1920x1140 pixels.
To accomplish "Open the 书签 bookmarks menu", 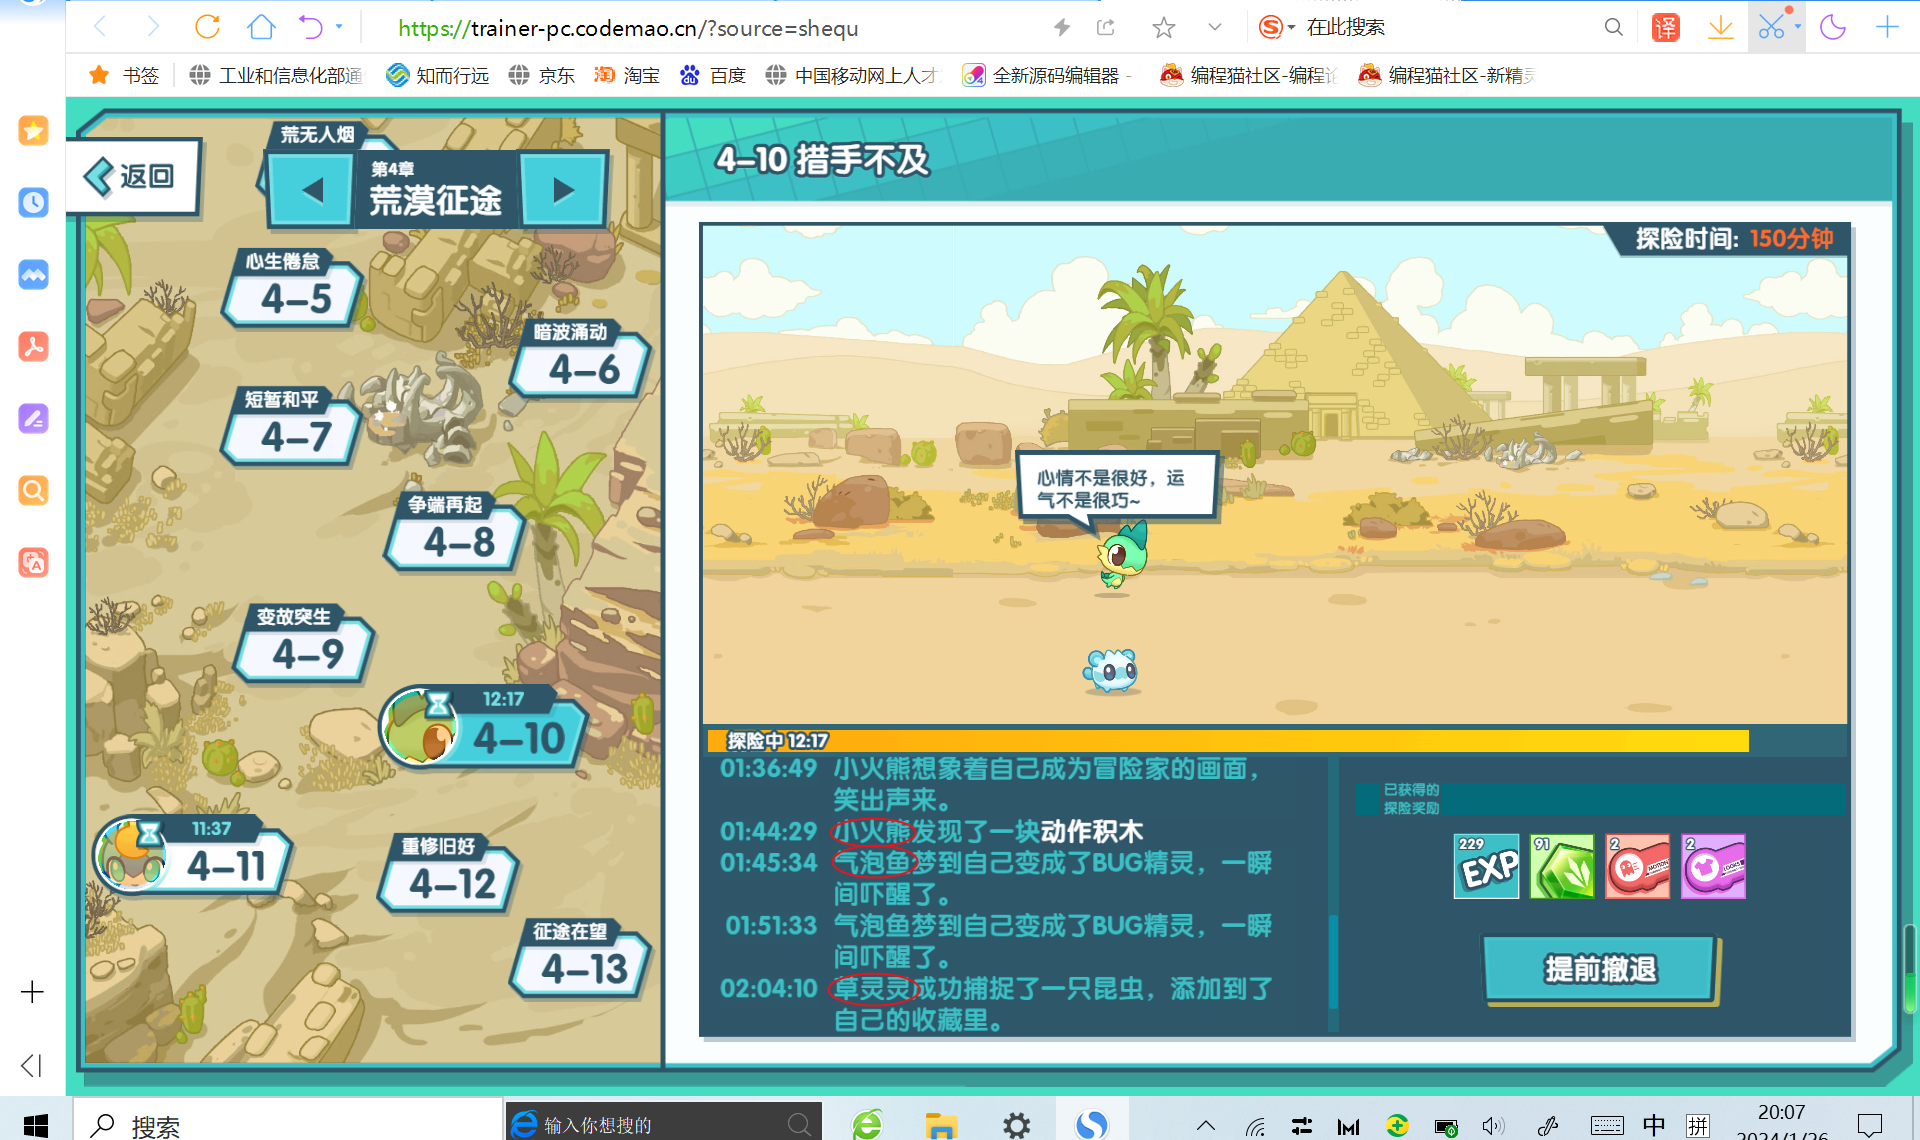I will 125,75.
